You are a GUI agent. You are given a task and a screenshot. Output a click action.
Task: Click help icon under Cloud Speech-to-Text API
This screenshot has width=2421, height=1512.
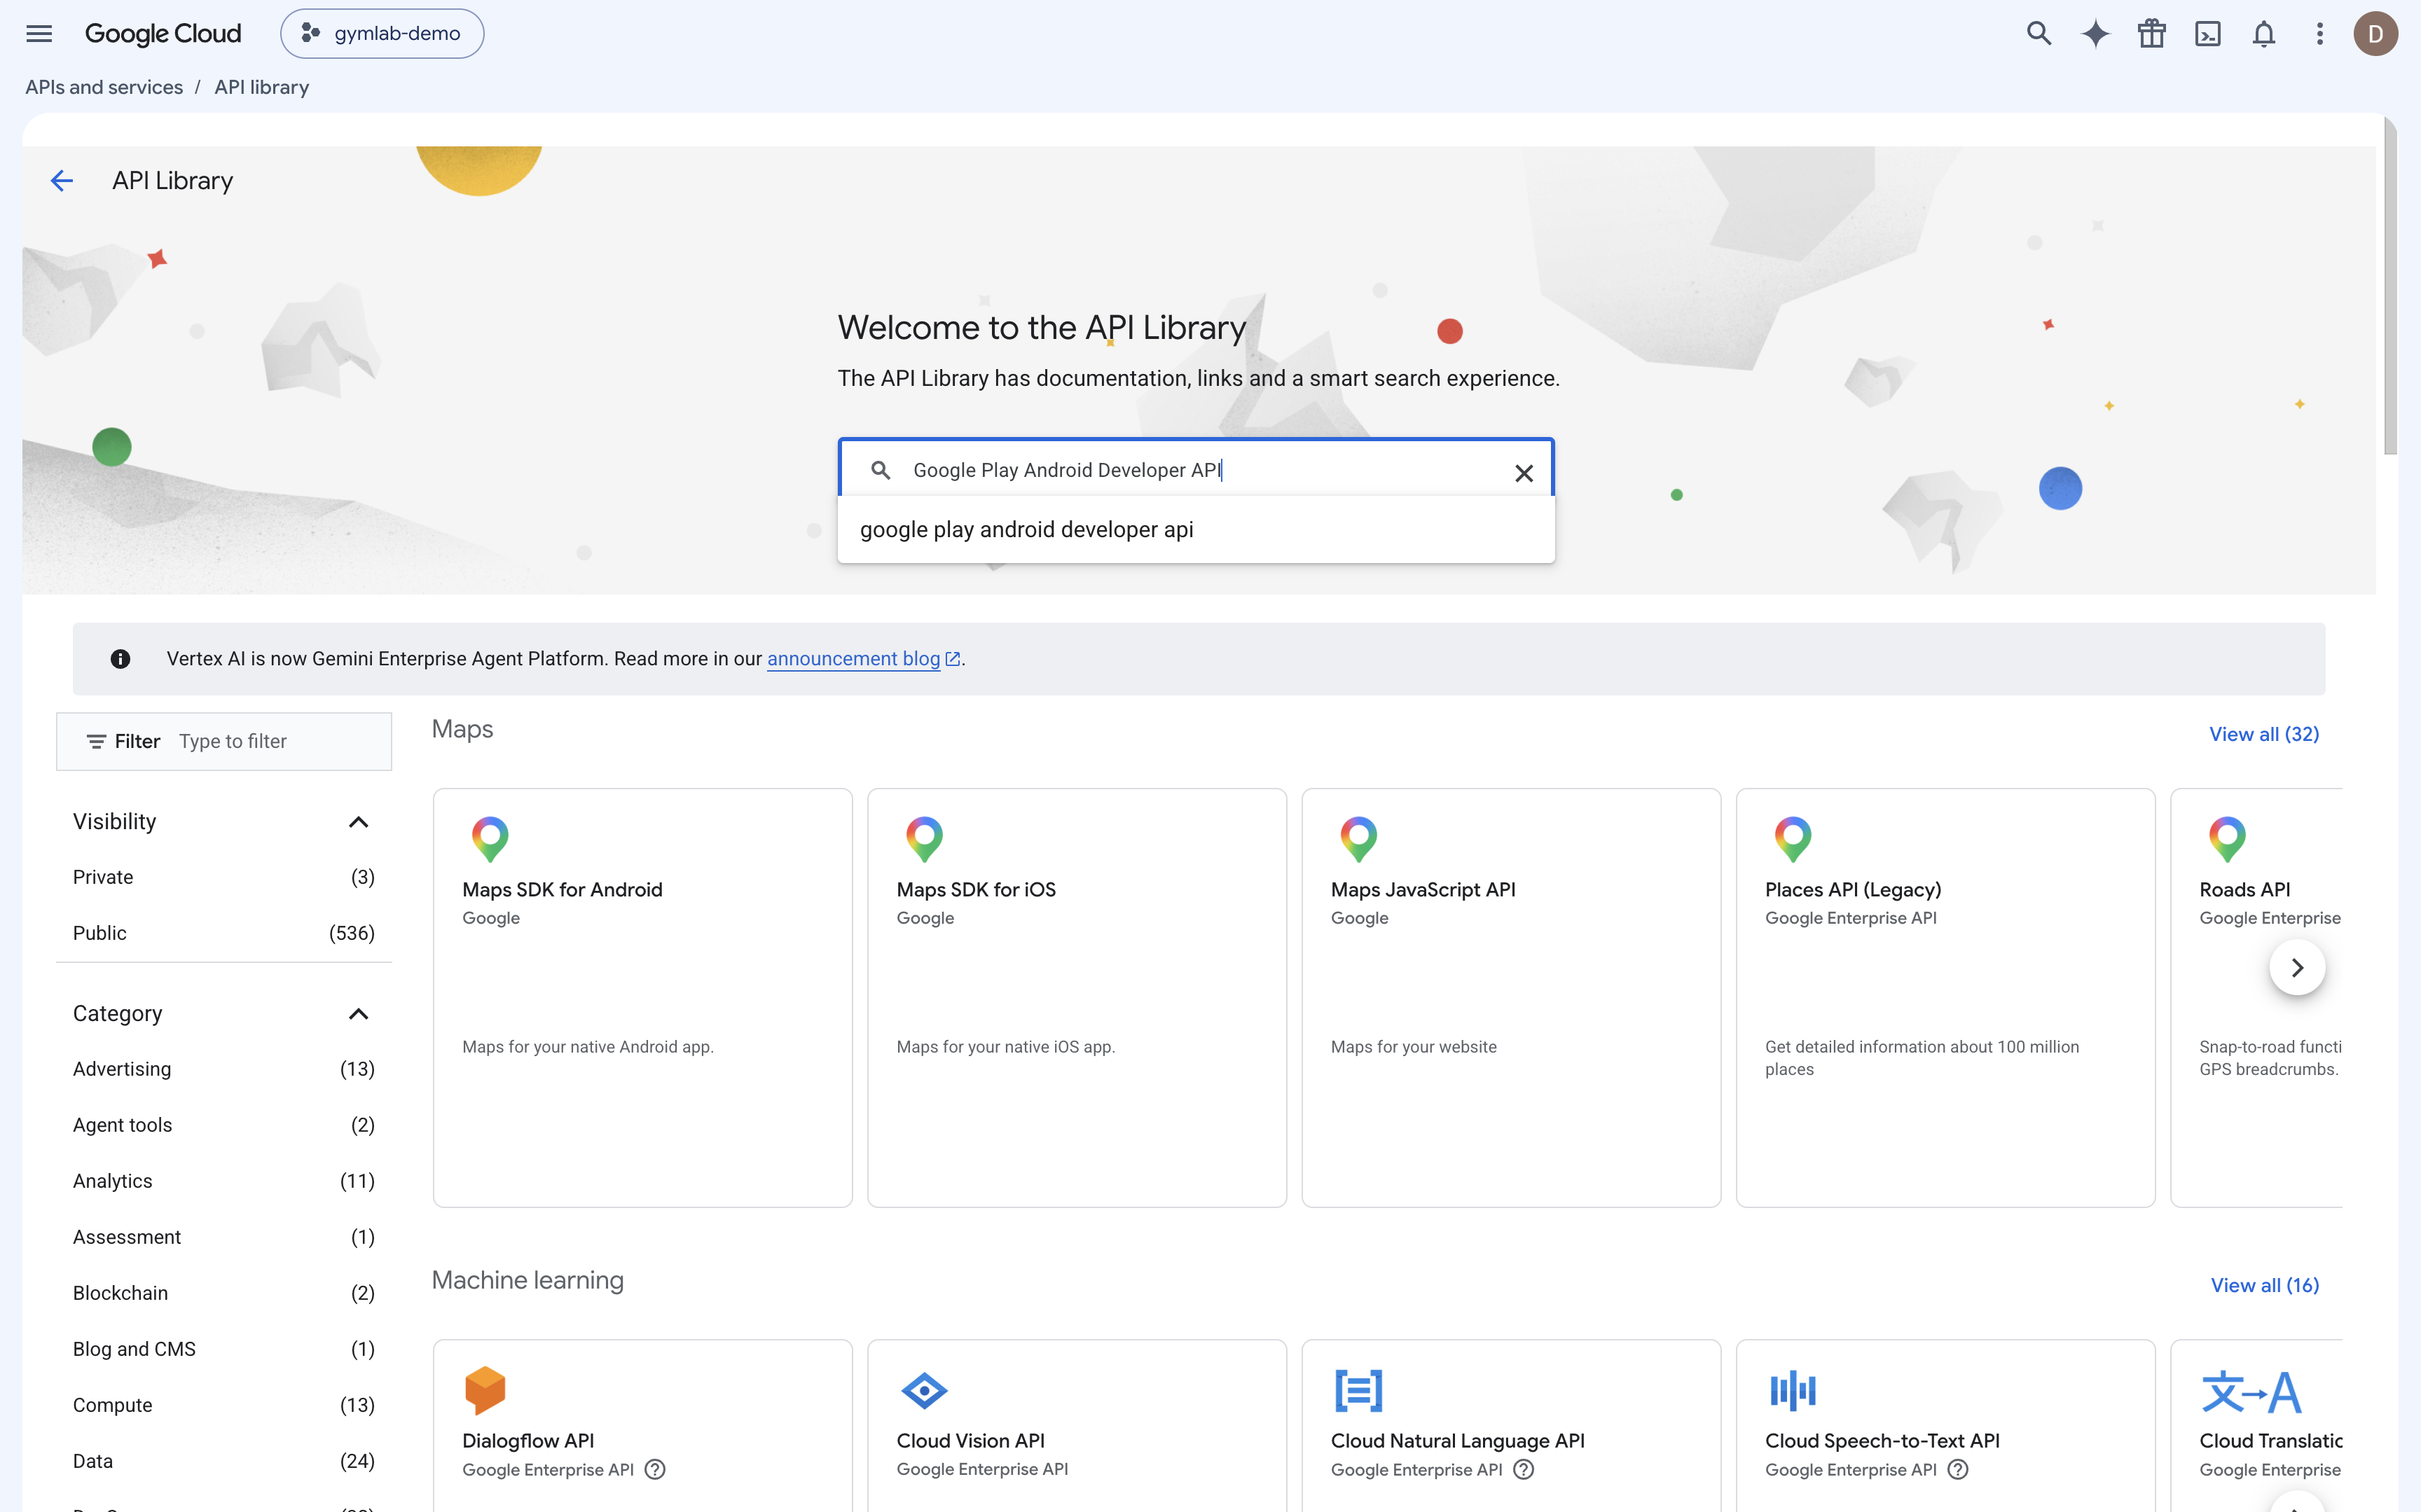[x=1958, y=1469]
